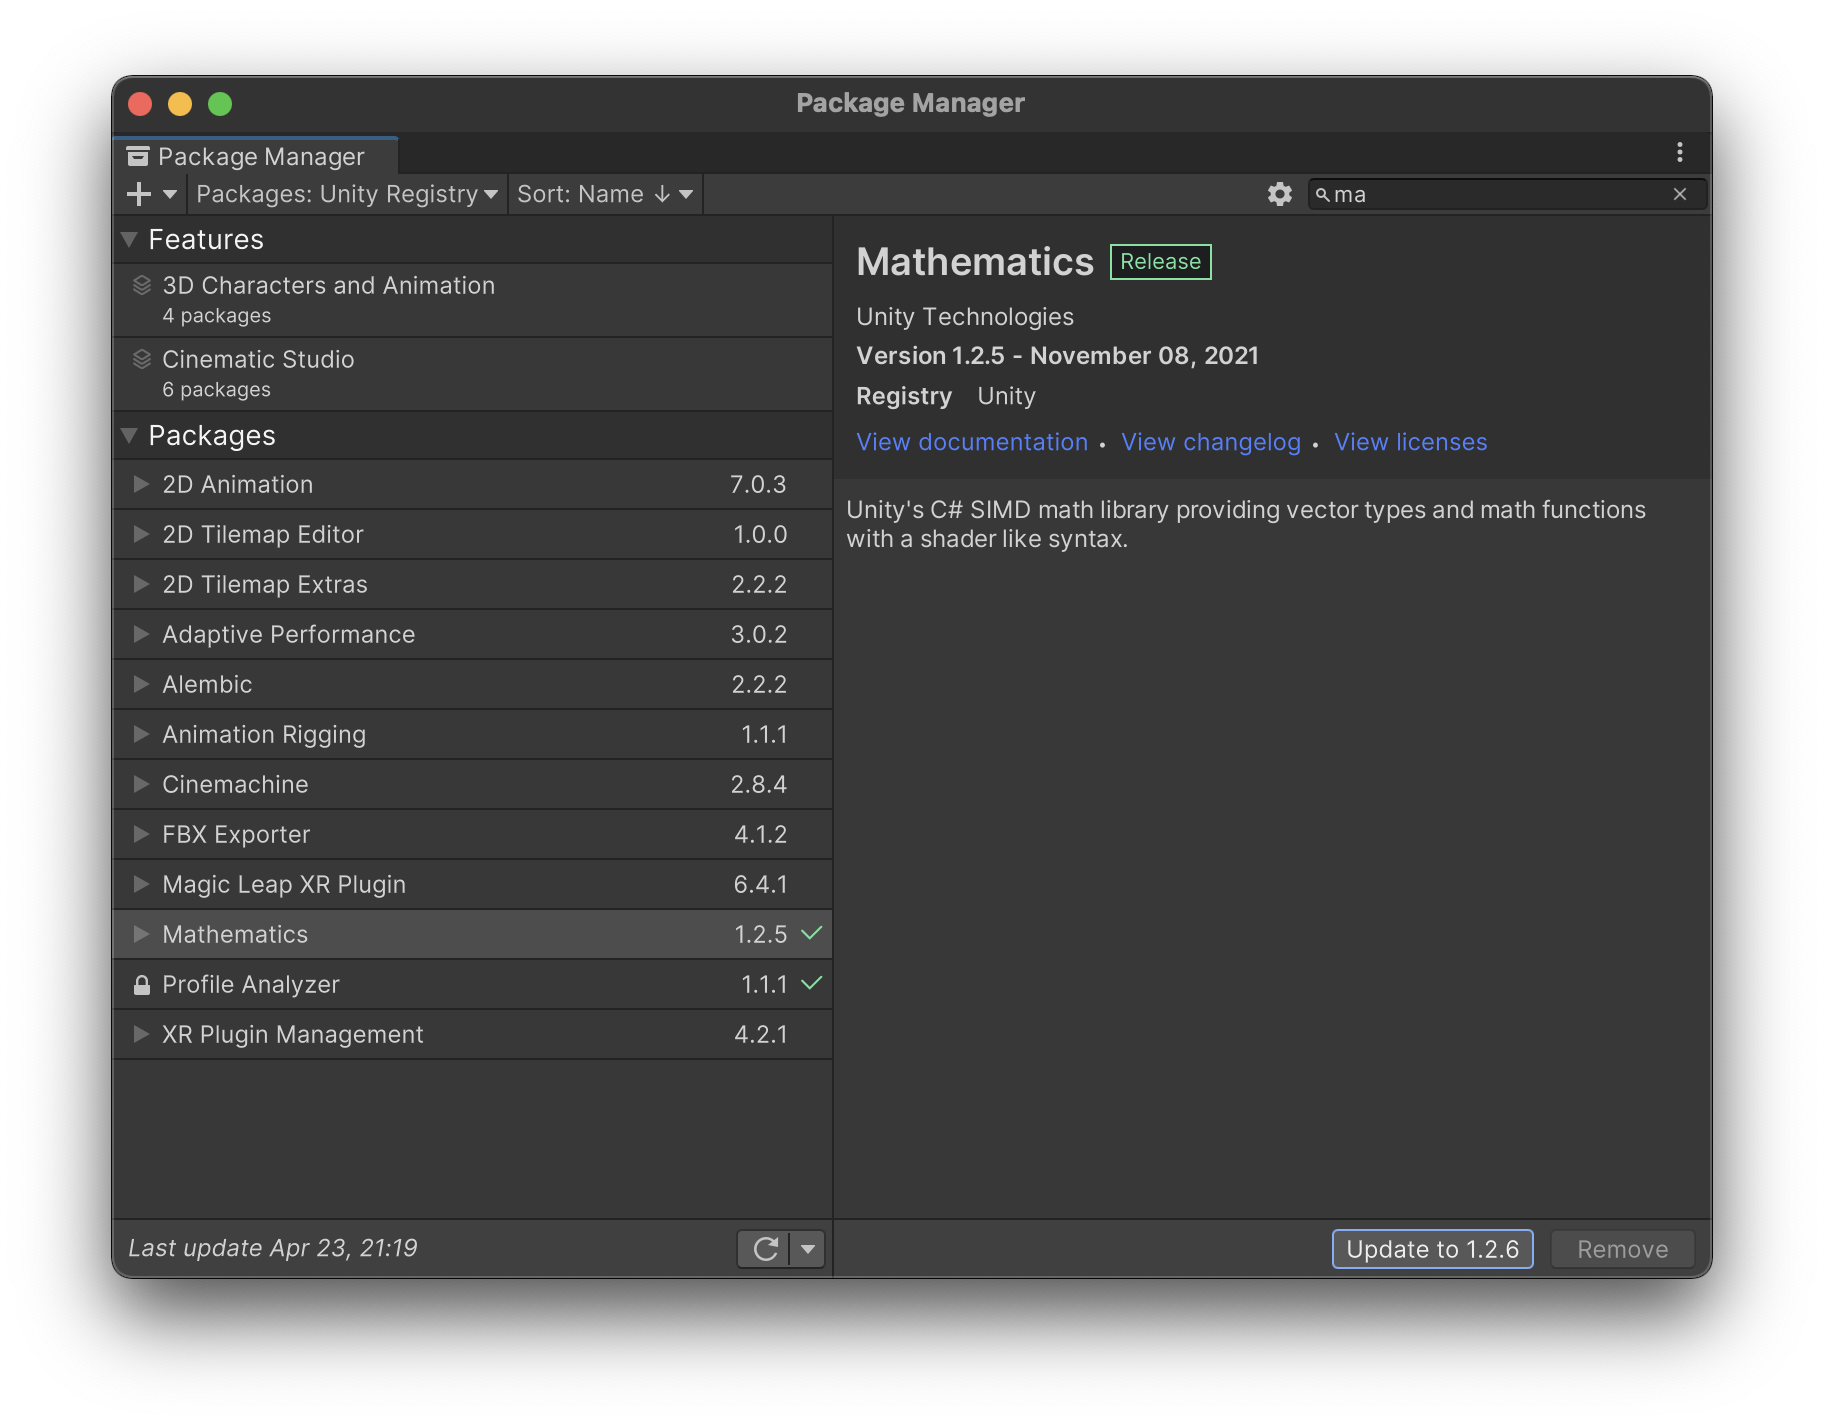Expand the 2D Tilemap Extras package versions
Image resolution: width=1824 pixels, height=1426 pixels.
[141, 584]
